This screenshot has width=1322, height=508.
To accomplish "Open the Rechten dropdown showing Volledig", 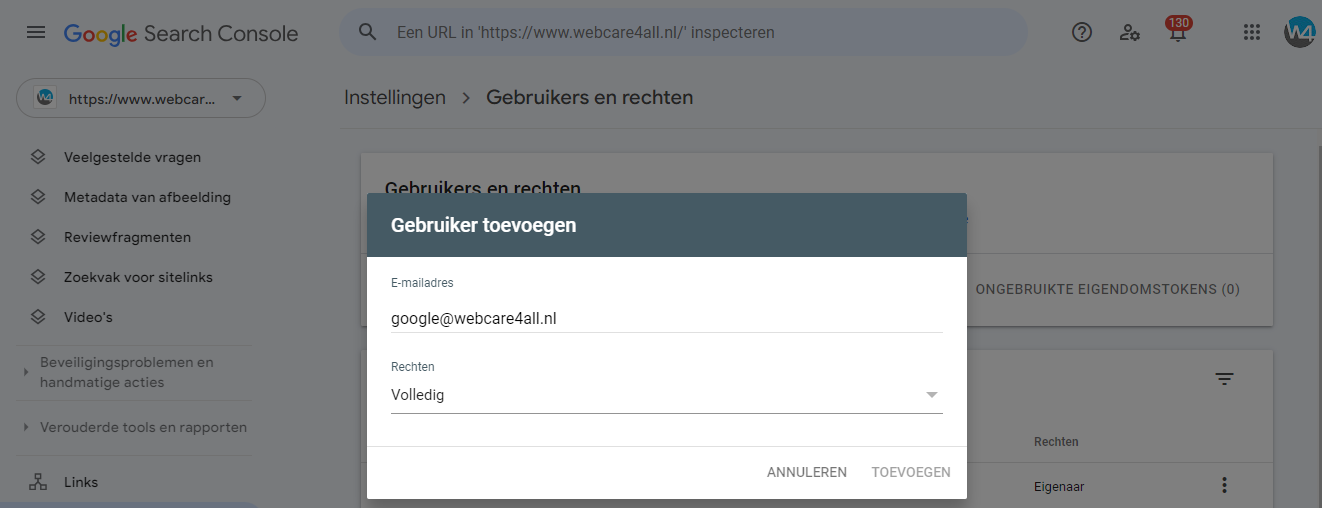I will (x=667, y=395).
